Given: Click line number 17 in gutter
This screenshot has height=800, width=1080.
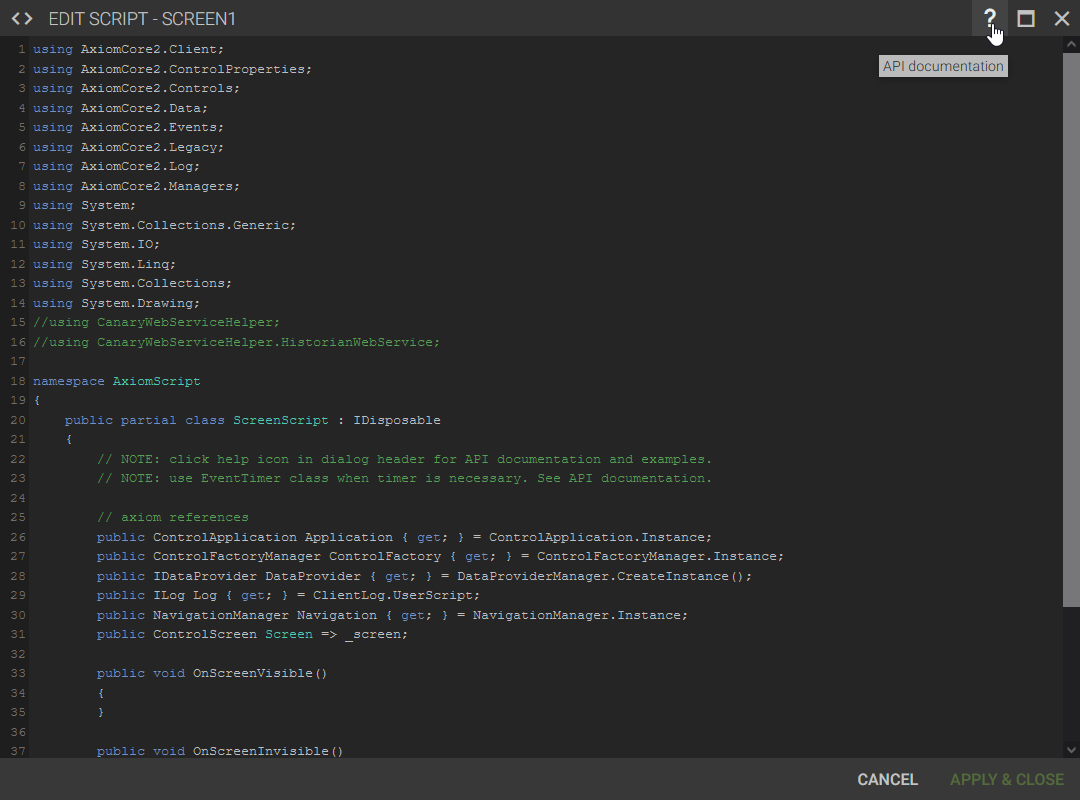Looking at the screenshot, I should 18,362.
